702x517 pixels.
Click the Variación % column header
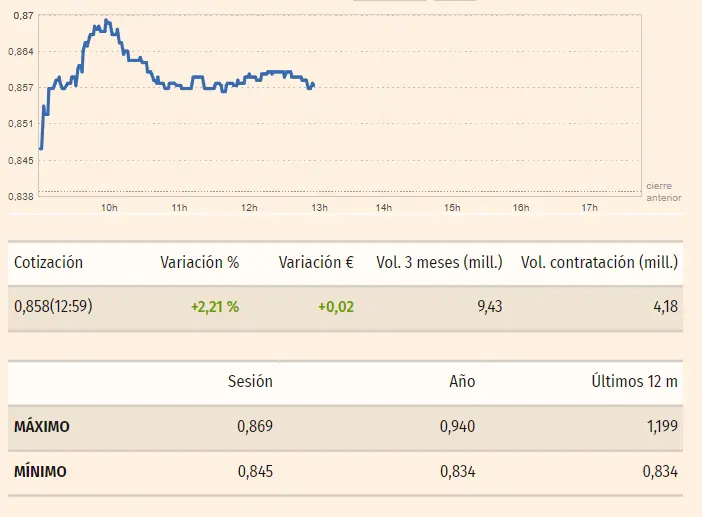[x=199, y=263]
